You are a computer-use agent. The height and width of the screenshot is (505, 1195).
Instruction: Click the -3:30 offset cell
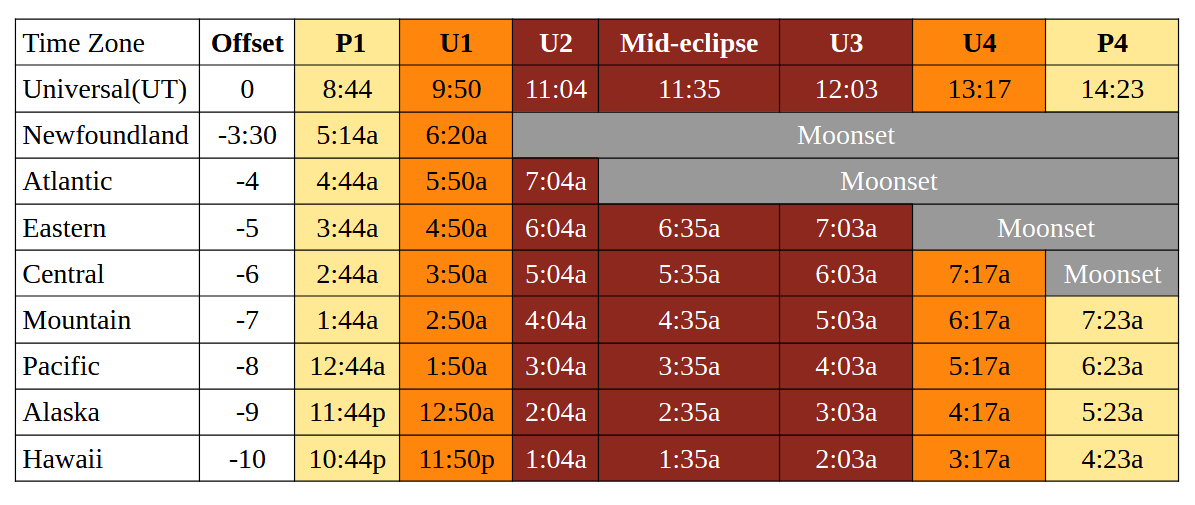point(247,135)
